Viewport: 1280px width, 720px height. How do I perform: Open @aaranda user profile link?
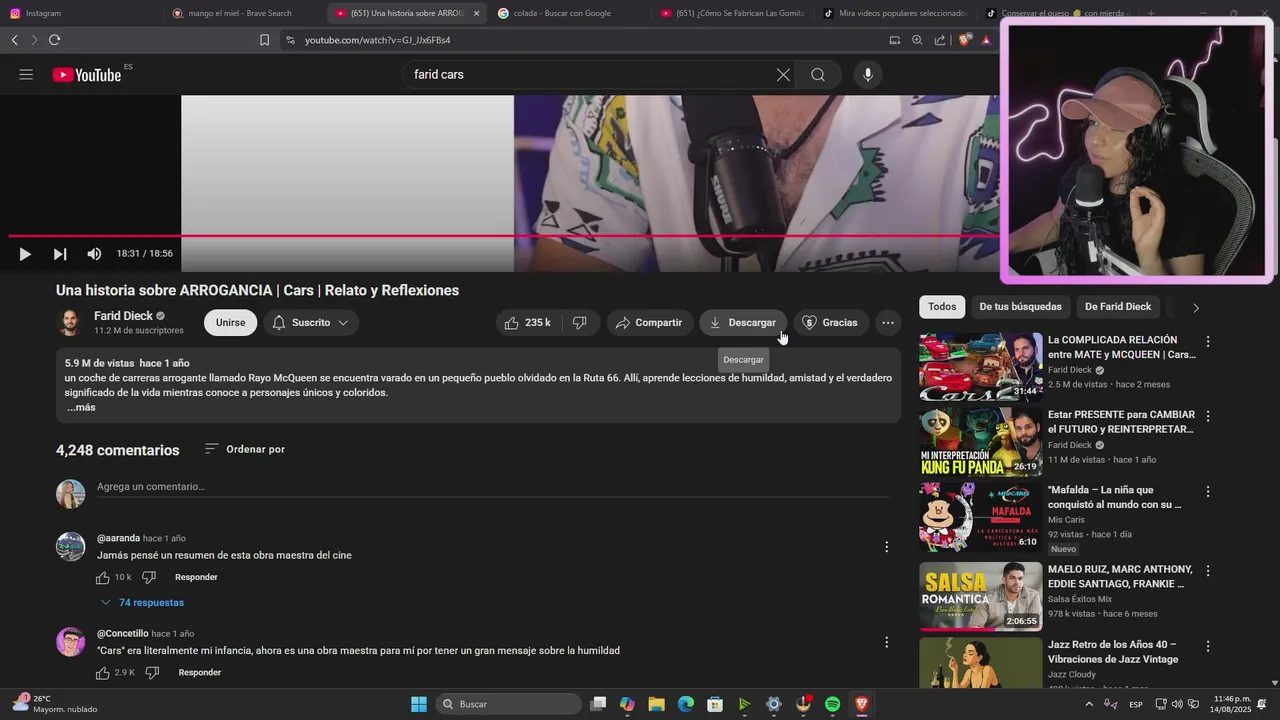[118, 539]
